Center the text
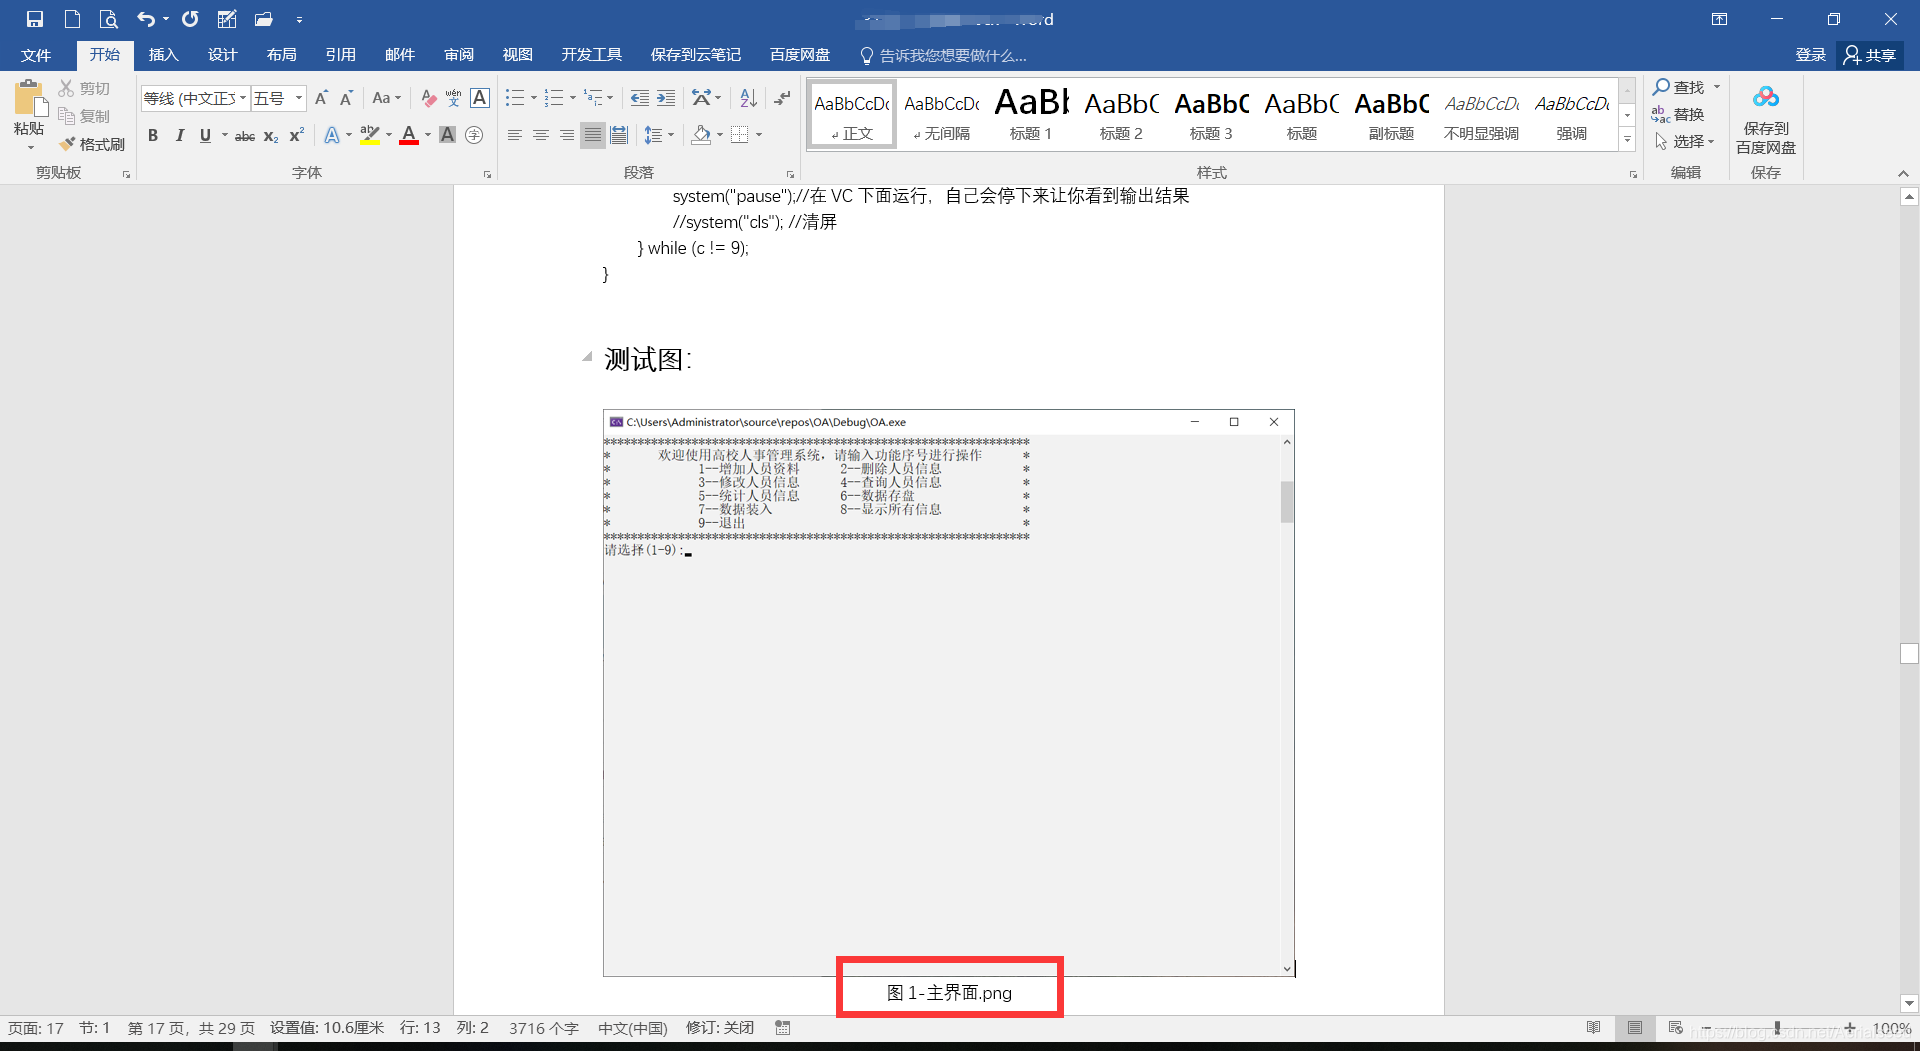This screenshot has height=1051, width=1920. coord(541,135)
